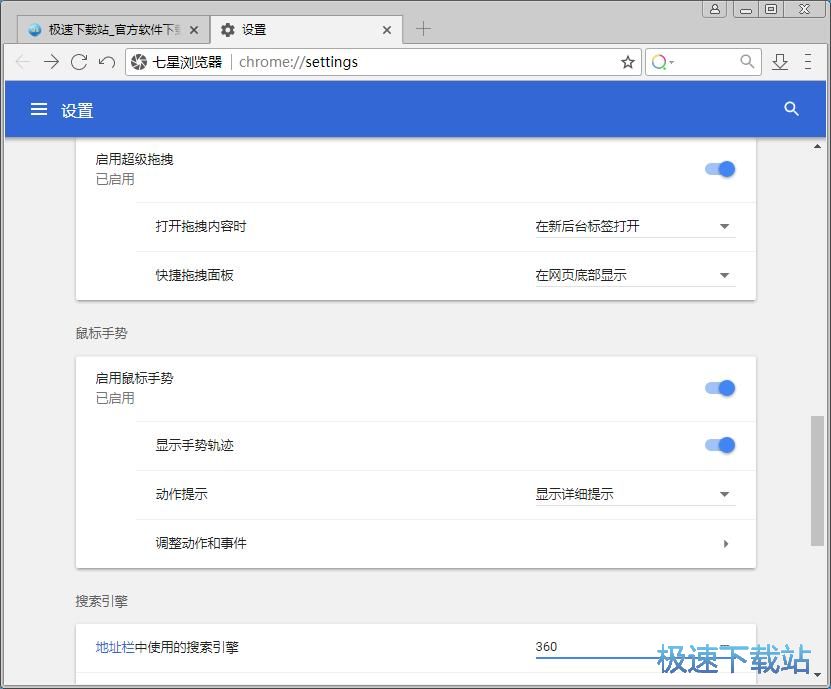The image size is (831, 689).
Task: Click the scrollbar up arrow
Action: pyautogui.click(x=817, y=146)
